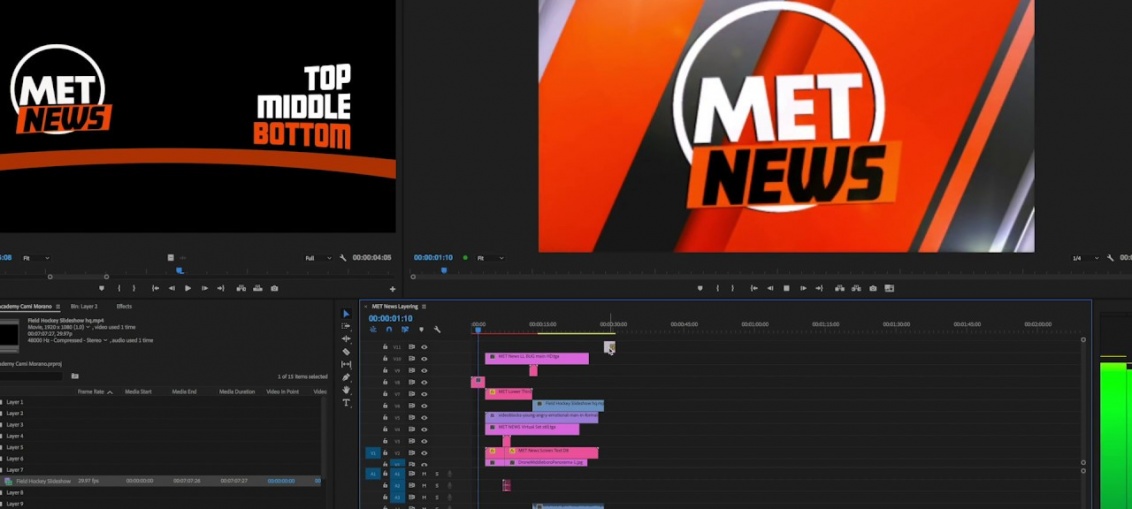1132x509 pixels.
Task: Hide track V5 with eye icon
Action: [424, 418]
